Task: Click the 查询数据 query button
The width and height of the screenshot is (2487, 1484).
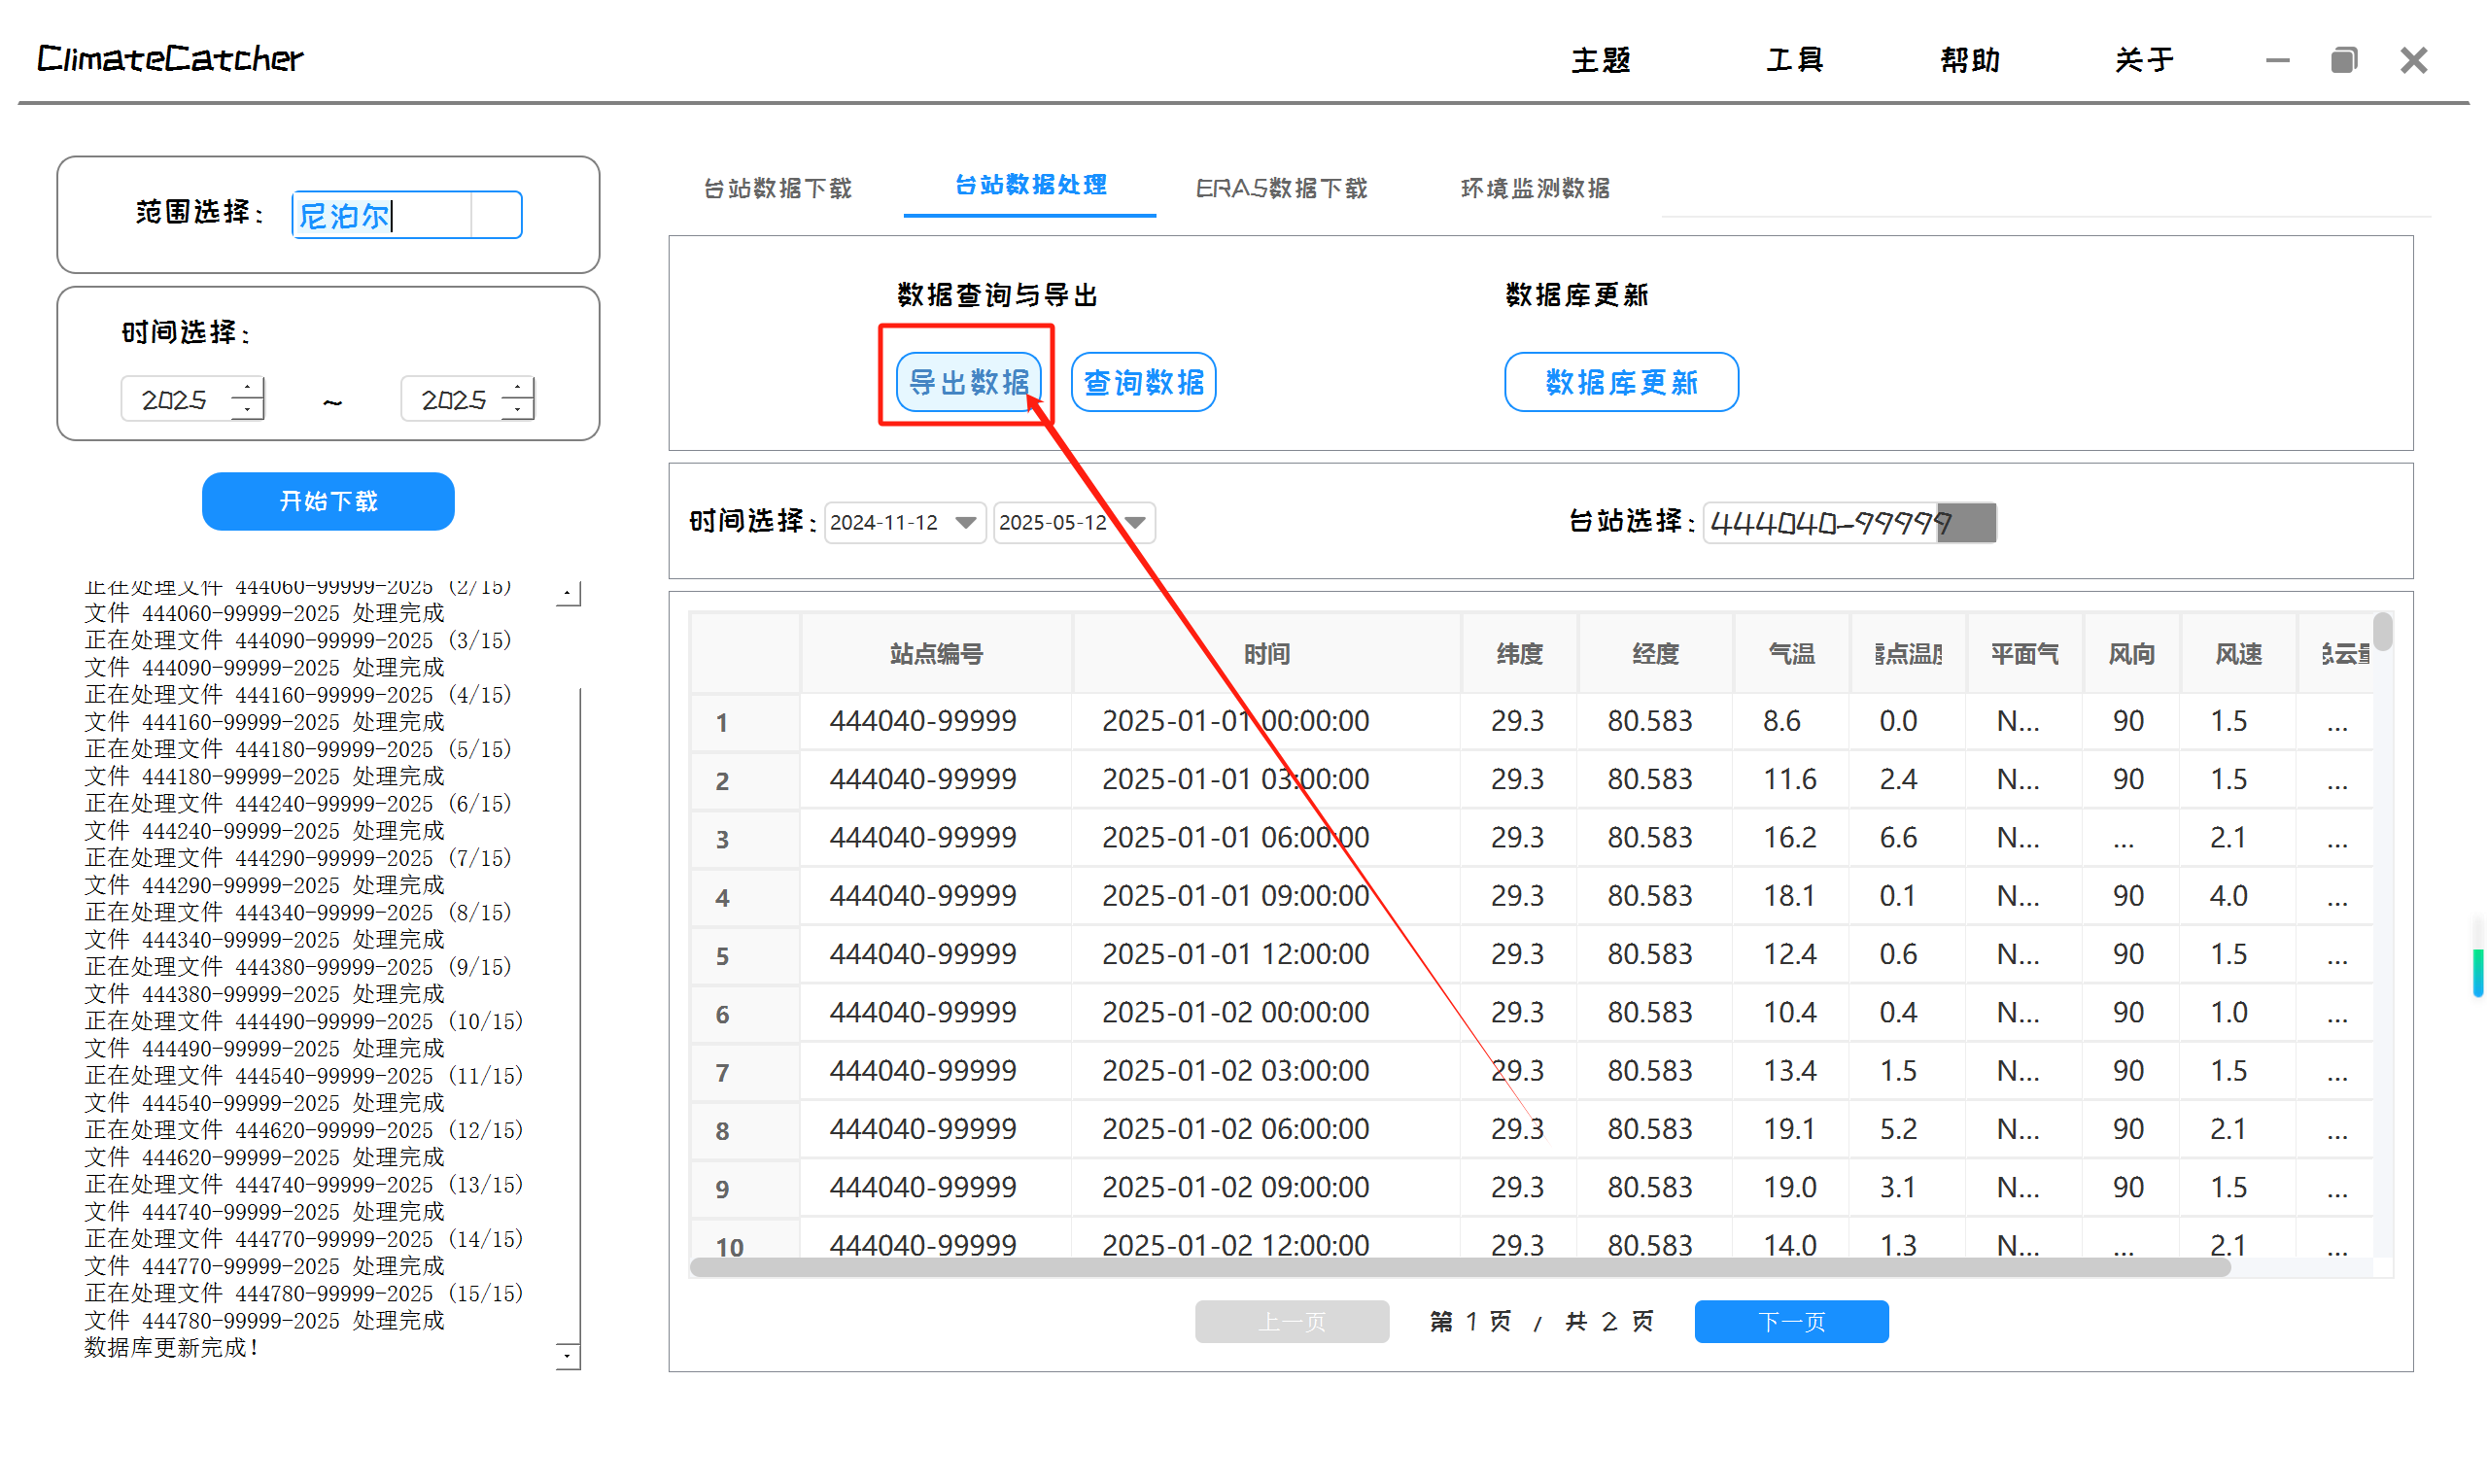Action: (x=1143, y=382)
